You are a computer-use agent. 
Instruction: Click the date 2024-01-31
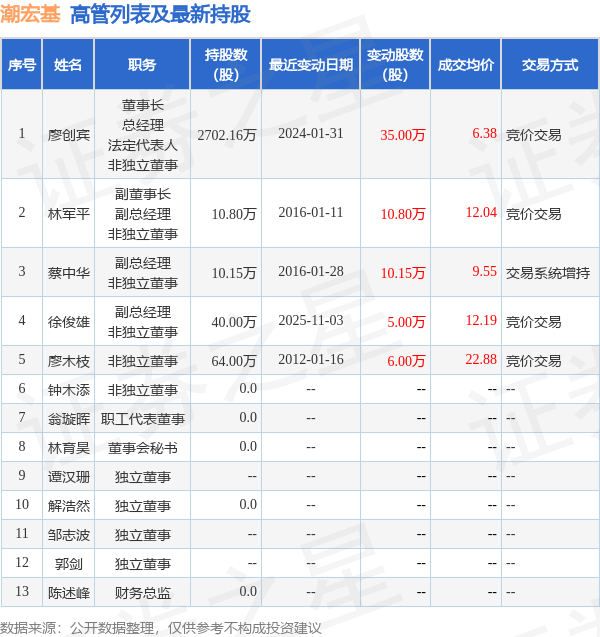pos(311,134)
